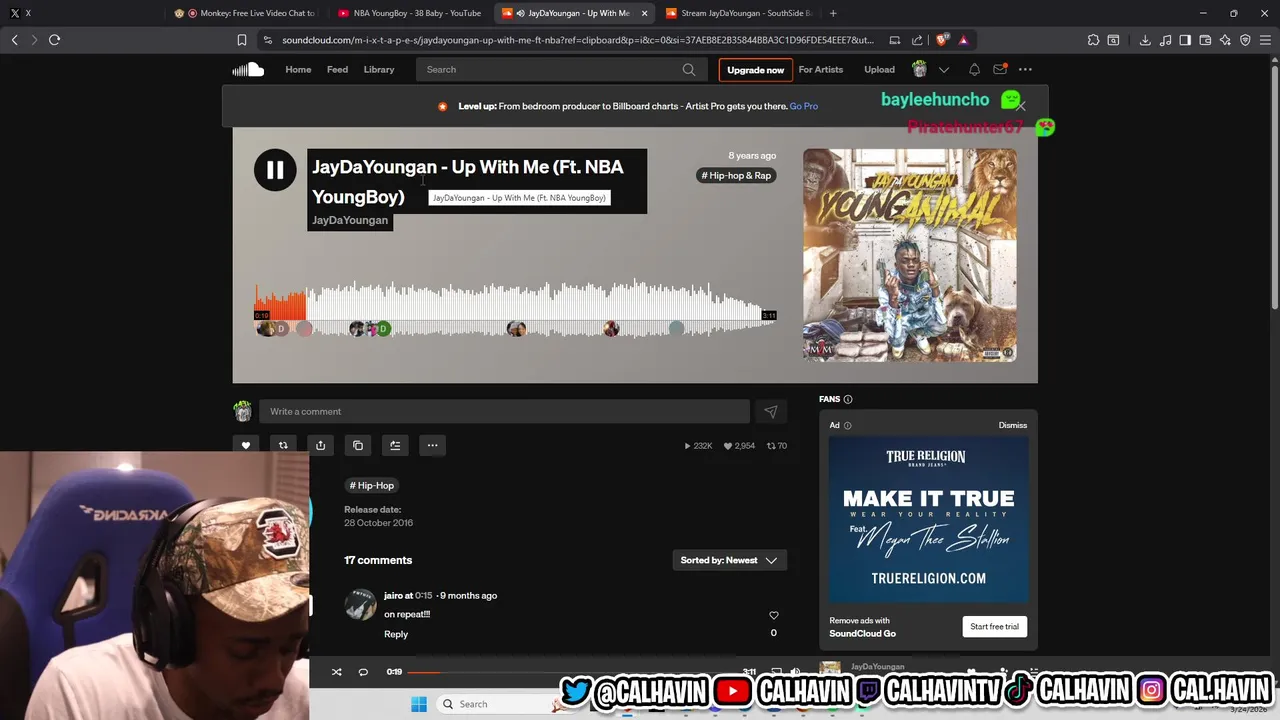
Task: Open the Feed page
Action: pos(337,69)
